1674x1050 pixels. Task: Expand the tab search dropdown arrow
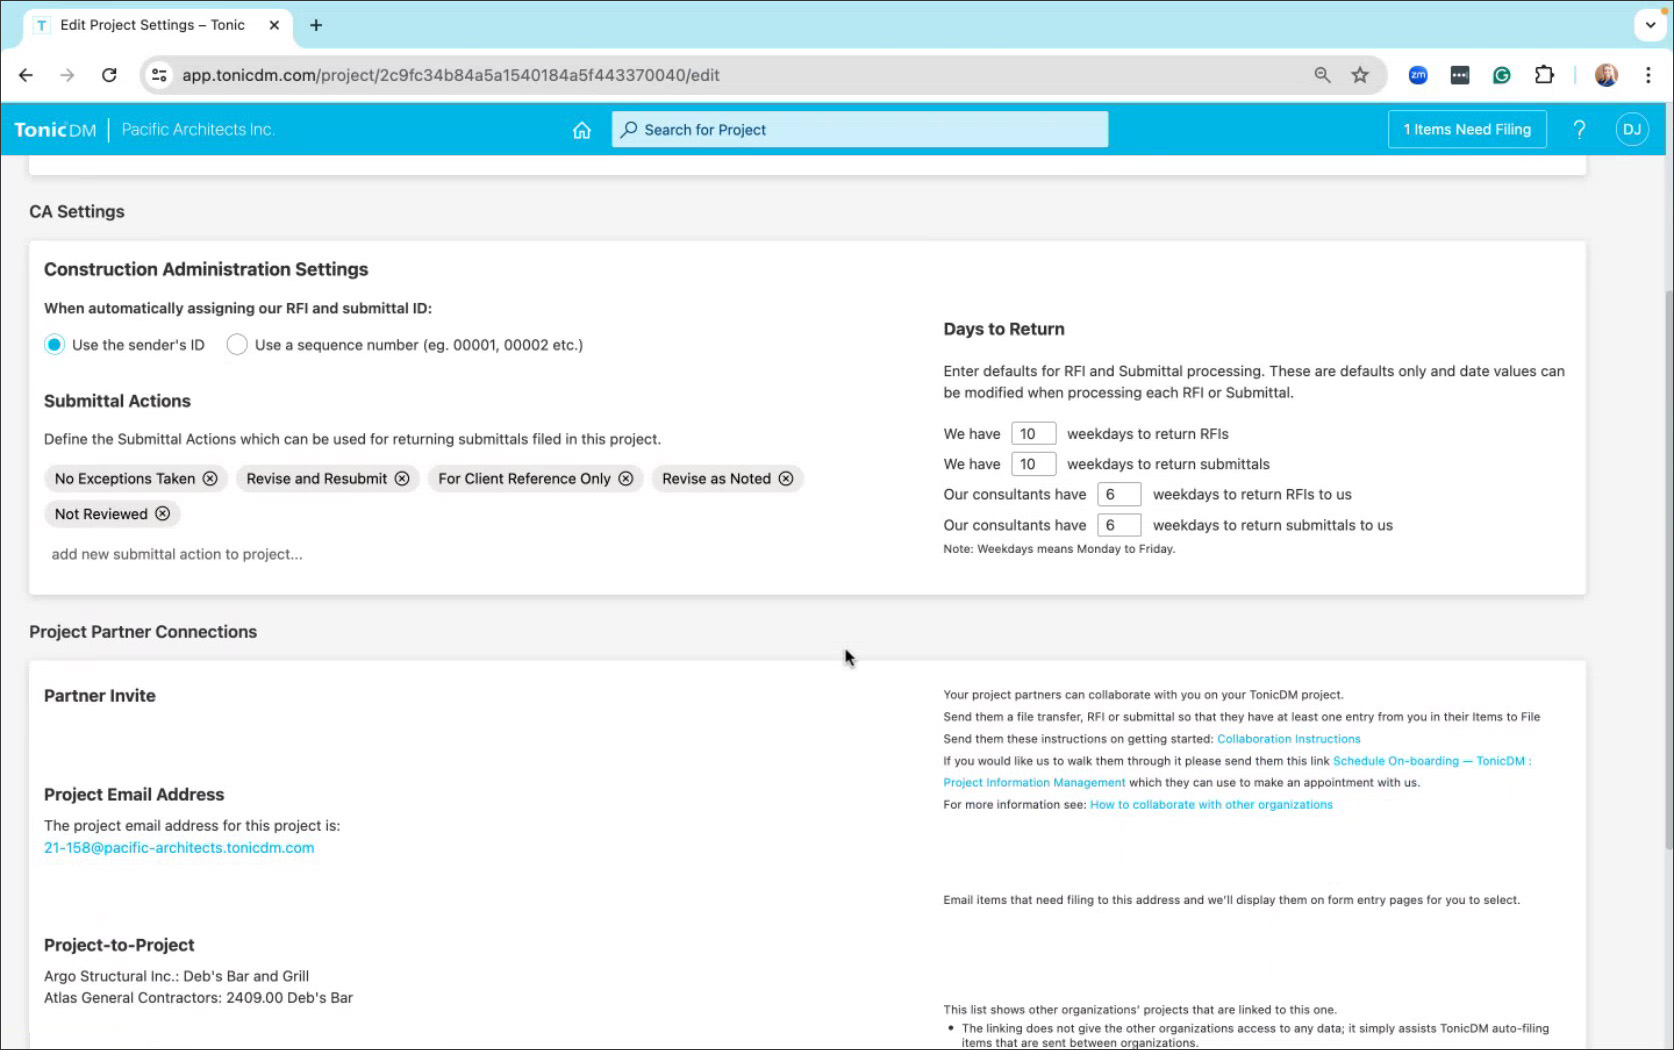pos(1650,25)
